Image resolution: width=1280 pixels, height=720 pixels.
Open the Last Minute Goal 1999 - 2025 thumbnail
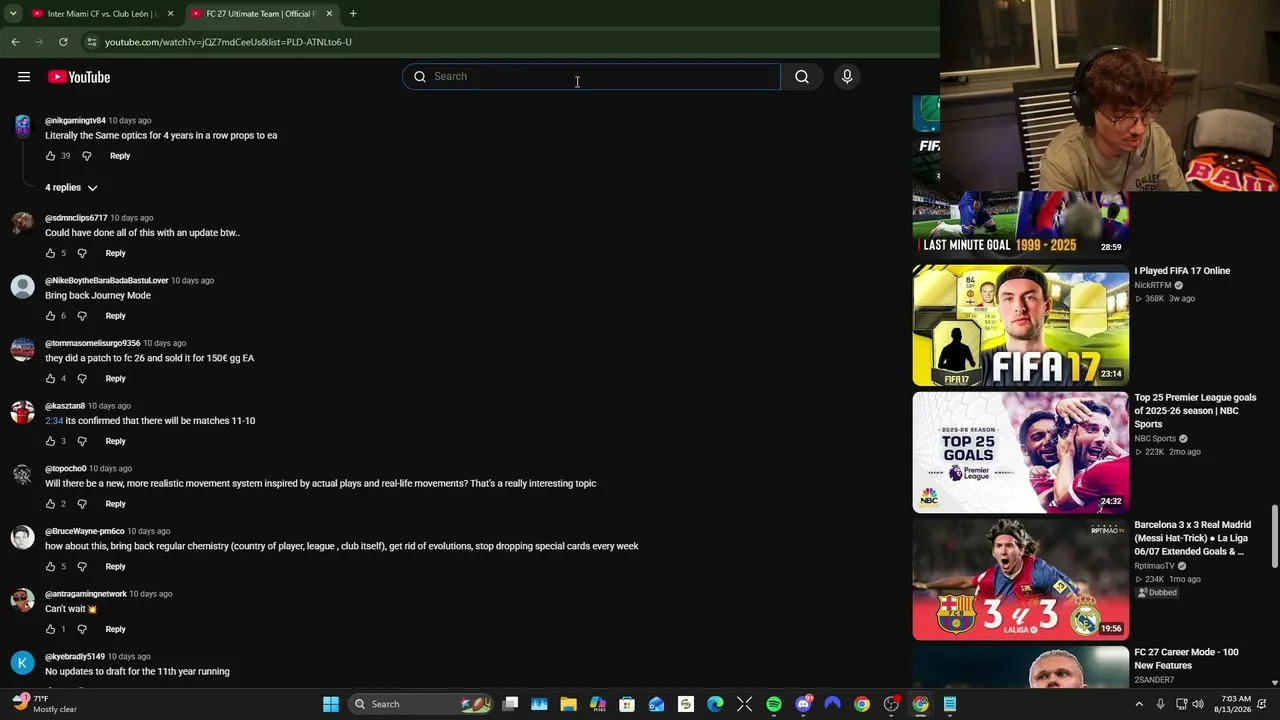coord(1021,223)
